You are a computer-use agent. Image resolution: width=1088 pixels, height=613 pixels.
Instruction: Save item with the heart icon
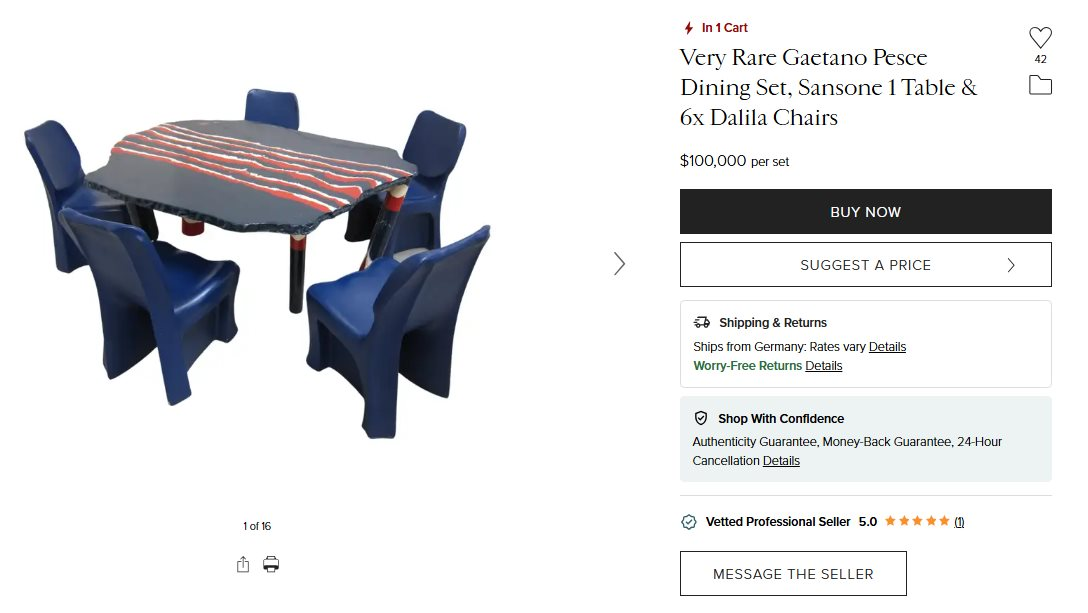(x=1040, y=37)
